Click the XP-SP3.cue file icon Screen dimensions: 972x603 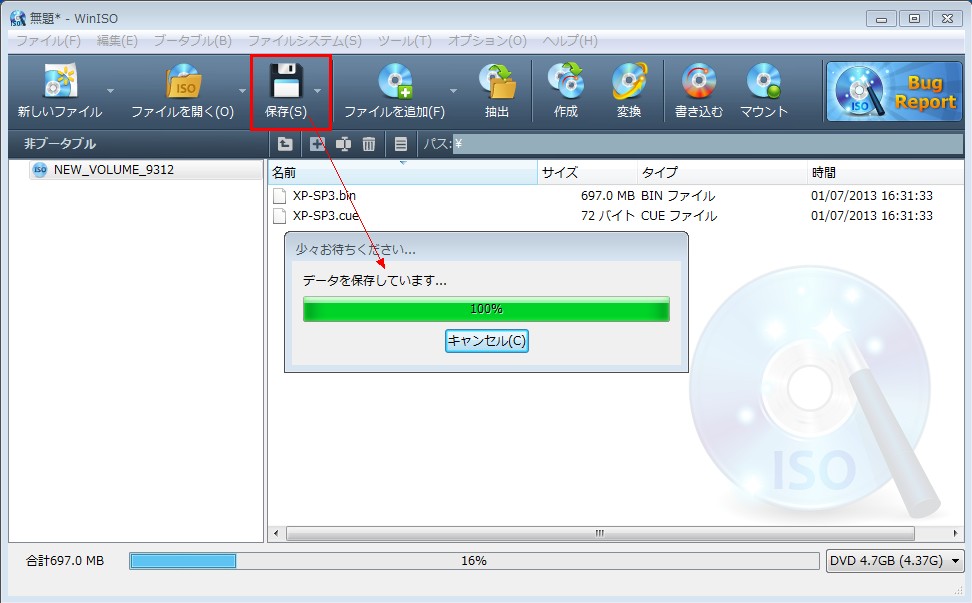point(280,216)
